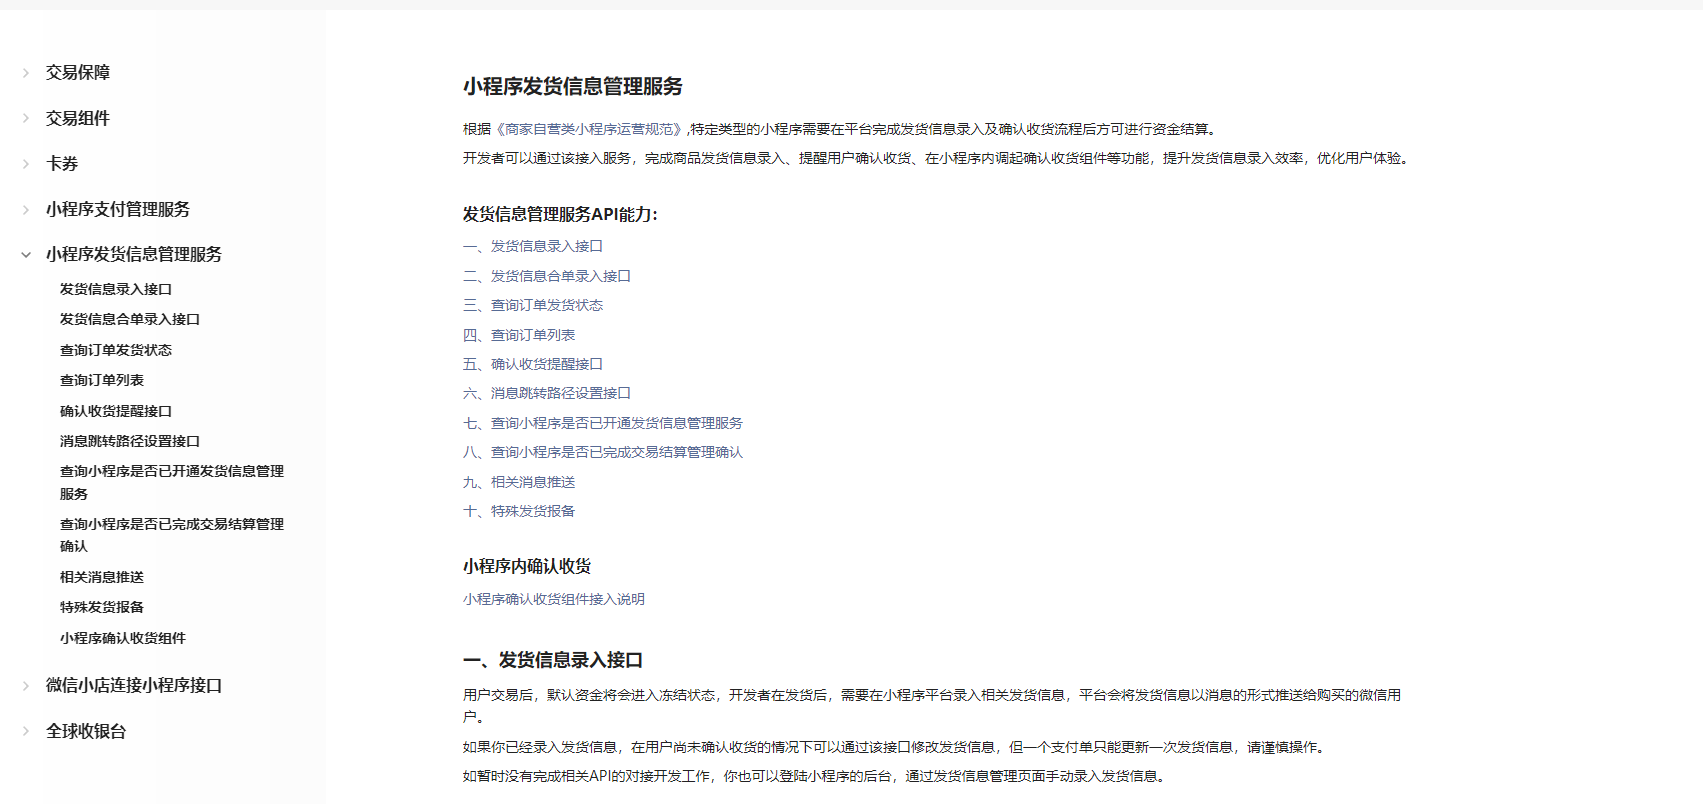Go to 消息跳转路径设置接口 in the sidebar
The height and width of the screenshot is (804, 1703).
point(130,441)
